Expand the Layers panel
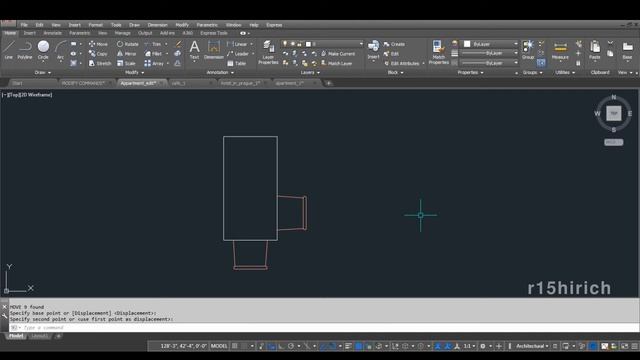 tap(310, 73)
